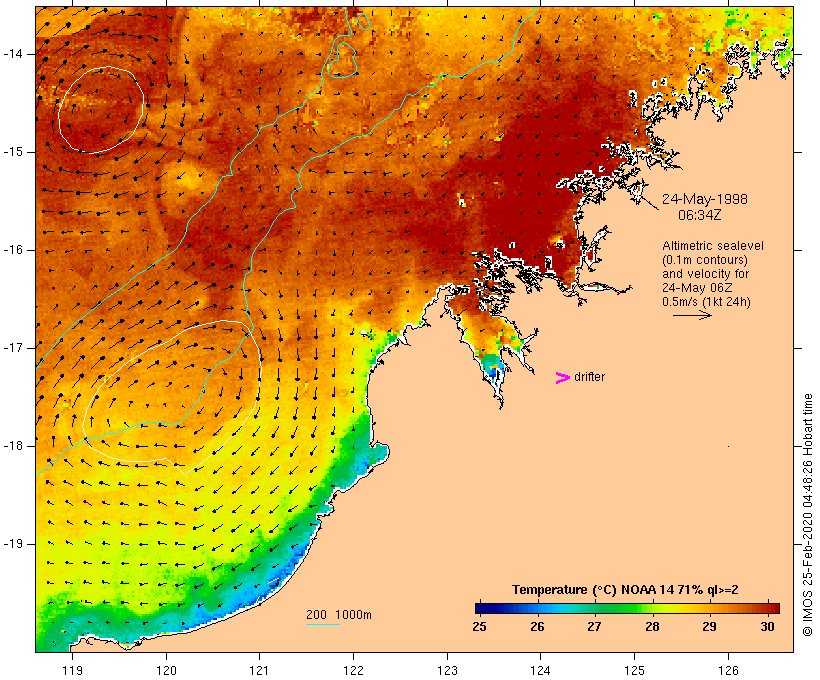Click the '0.5m/s (1kt 24h)' scale text
Viewport: 820px width, 680px height.
click(706, 302)
